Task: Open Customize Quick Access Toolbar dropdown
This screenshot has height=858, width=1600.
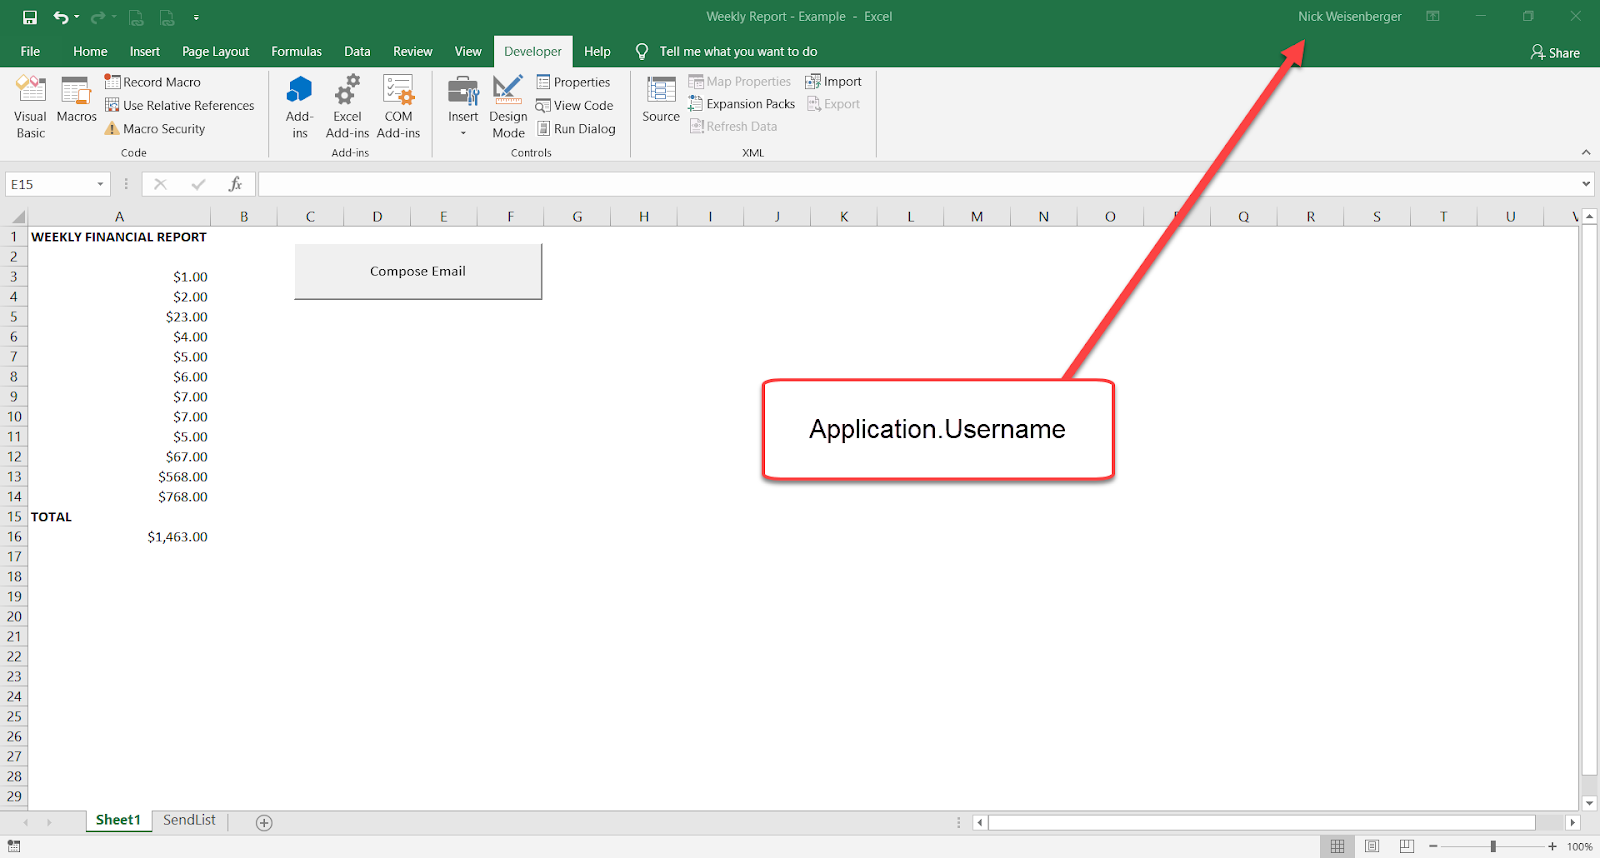Action: pyautogui.click(x=196, y=17)
